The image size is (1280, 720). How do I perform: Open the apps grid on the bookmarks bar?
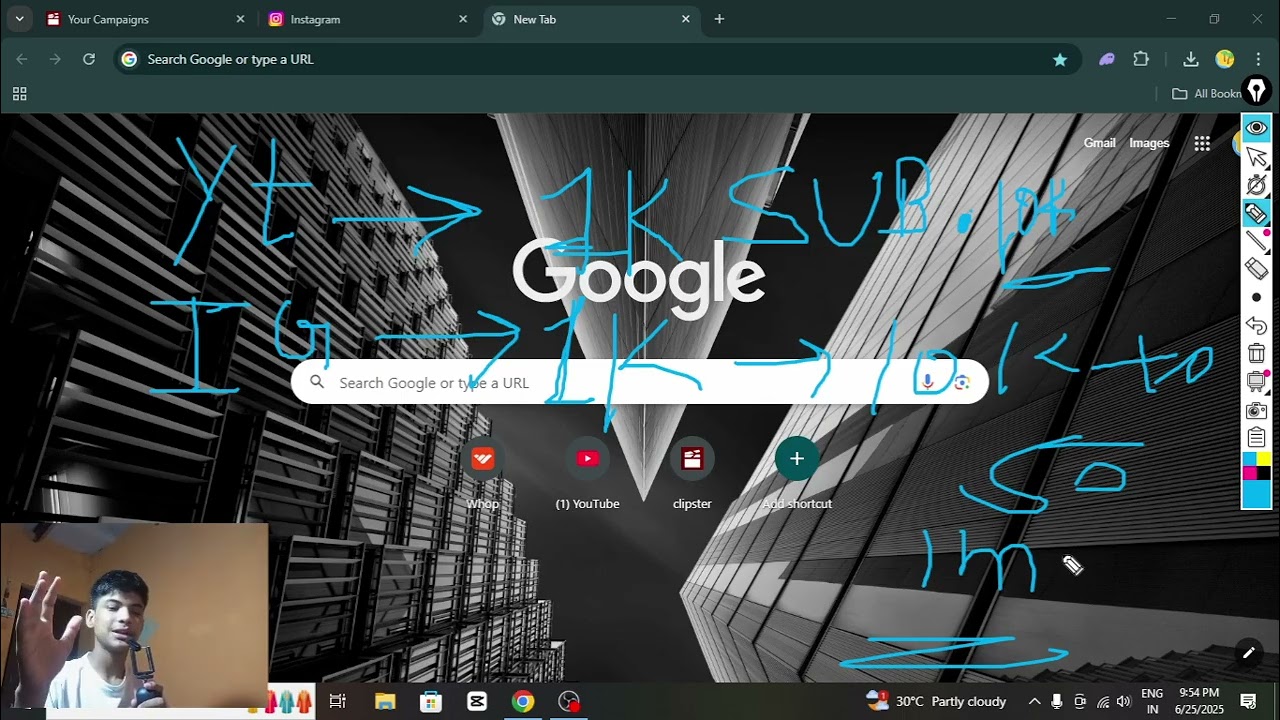click(x=19, y=94)
